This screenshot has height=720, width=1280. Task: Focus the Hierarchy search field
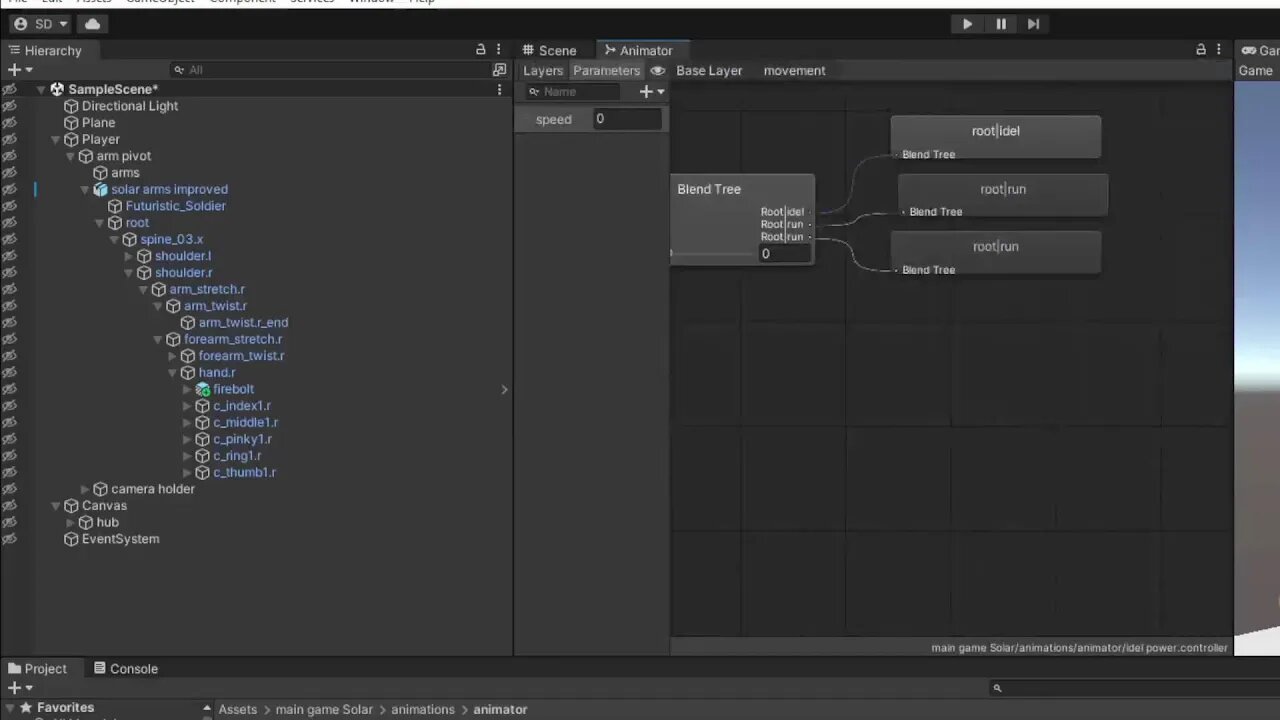pyautogui.click(x=330, y=70)
